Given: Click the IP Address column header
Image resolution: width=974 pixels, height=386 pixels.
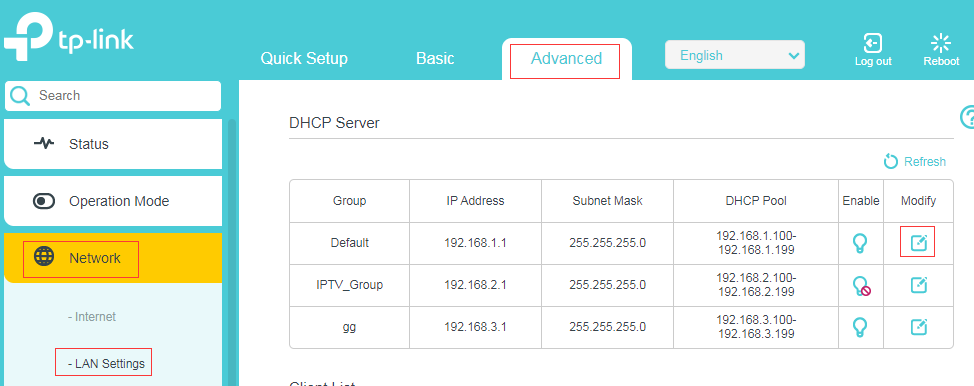Looking at the screenshot, I should click(x=475, y=201).
